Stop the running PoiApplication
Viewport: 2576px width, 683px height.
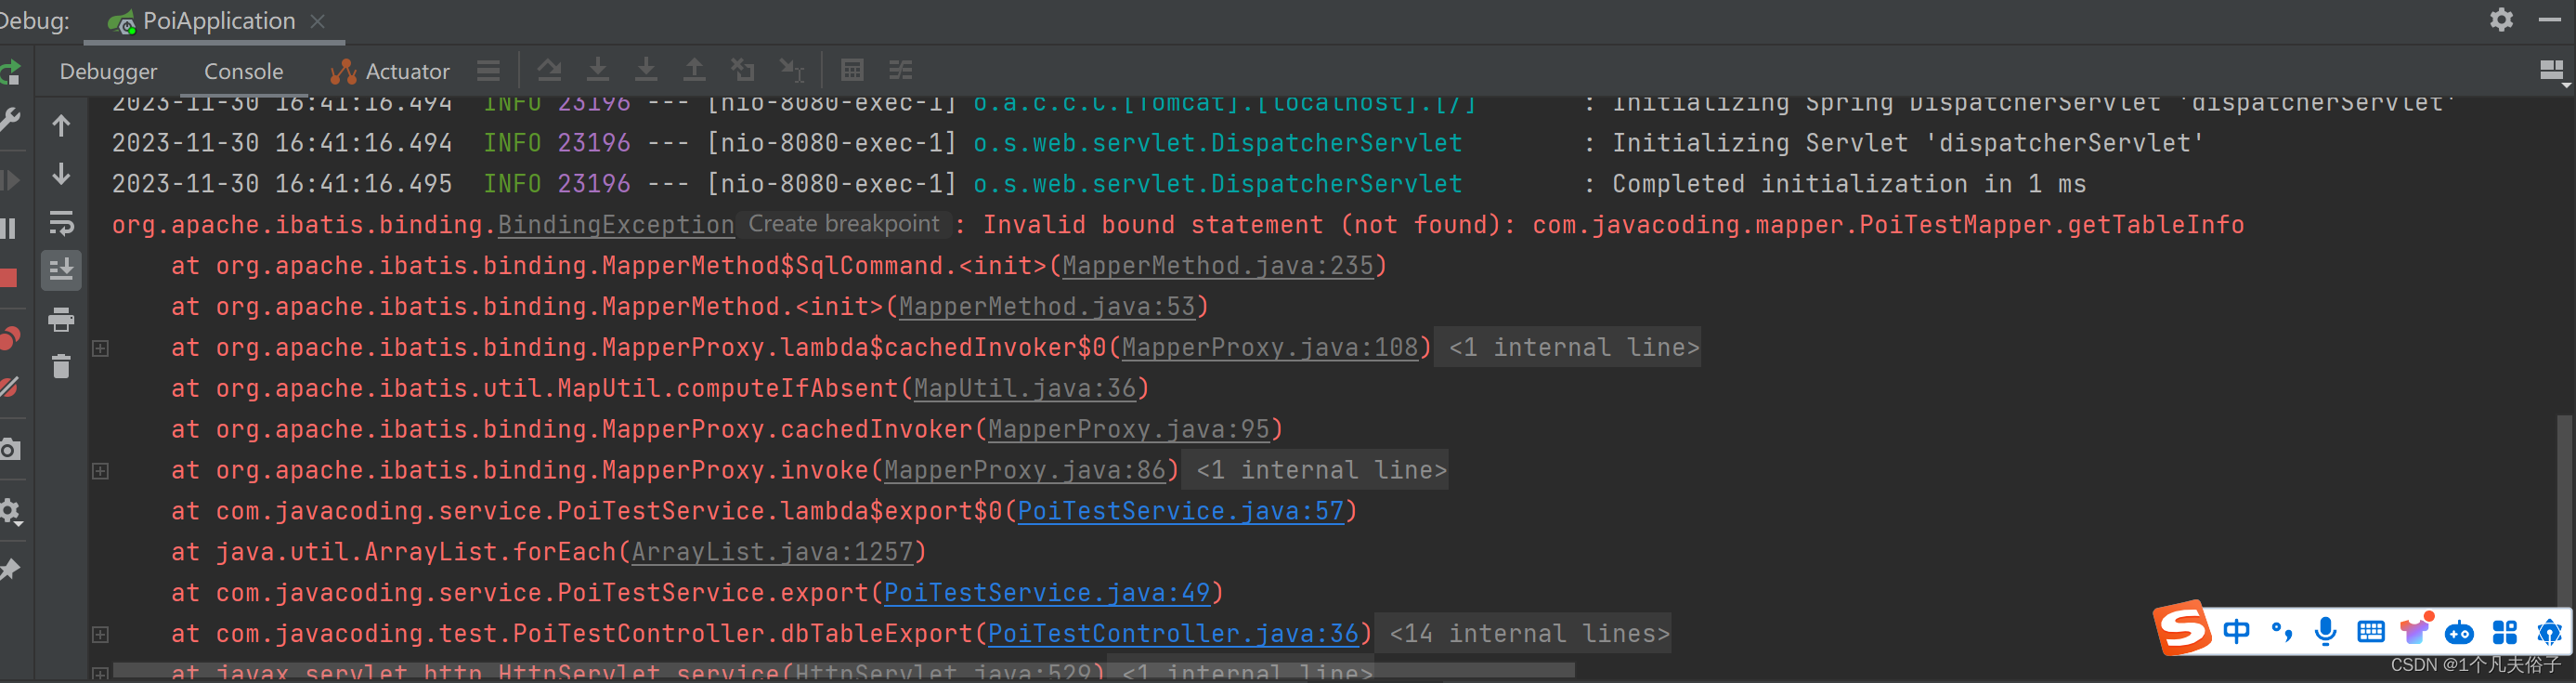8,278
